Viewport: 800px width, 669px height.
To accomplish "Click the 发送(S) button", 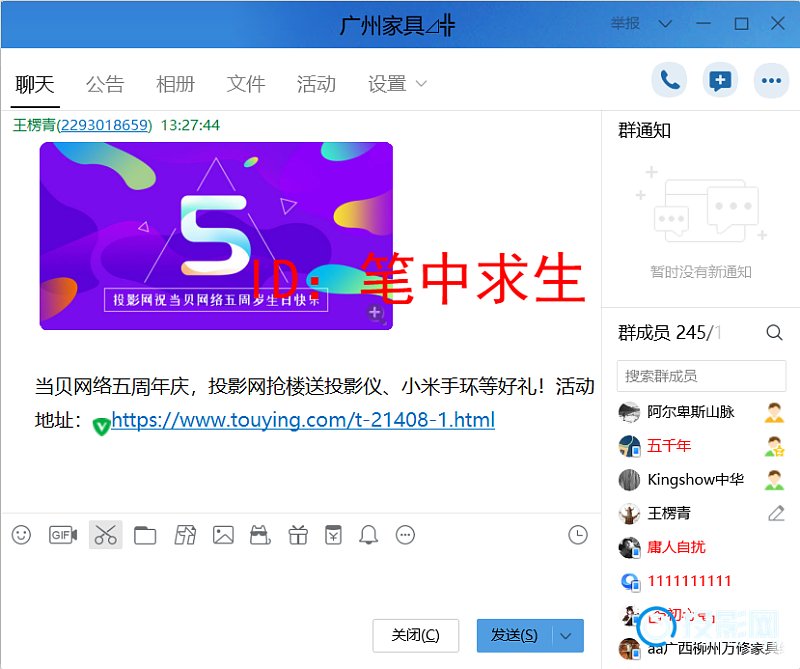I will 514,636.
